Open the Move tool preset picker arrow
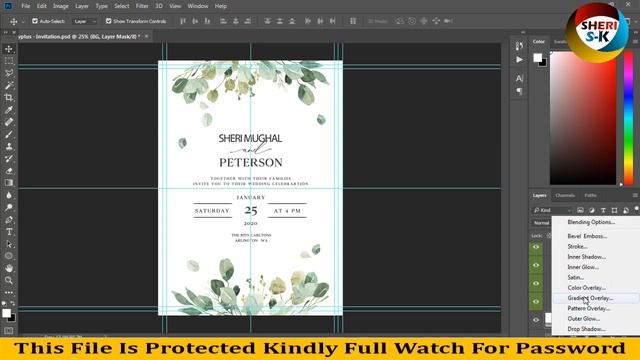The height and width of the screenshot is (360, 640). (x=23, y=21)
